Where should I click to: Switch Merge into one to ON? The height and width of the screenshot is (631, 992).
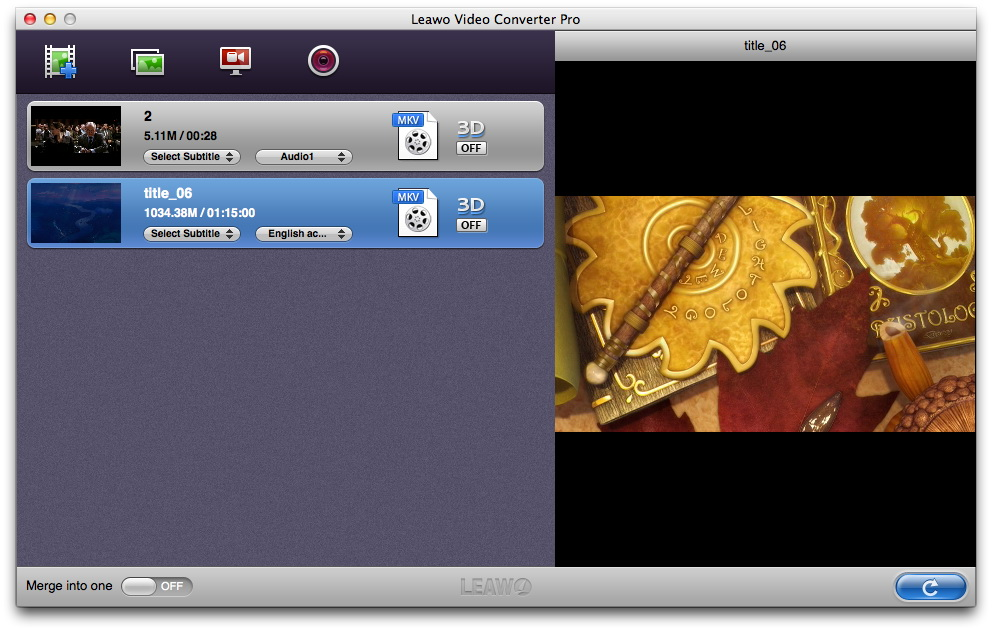pos(156,586)
